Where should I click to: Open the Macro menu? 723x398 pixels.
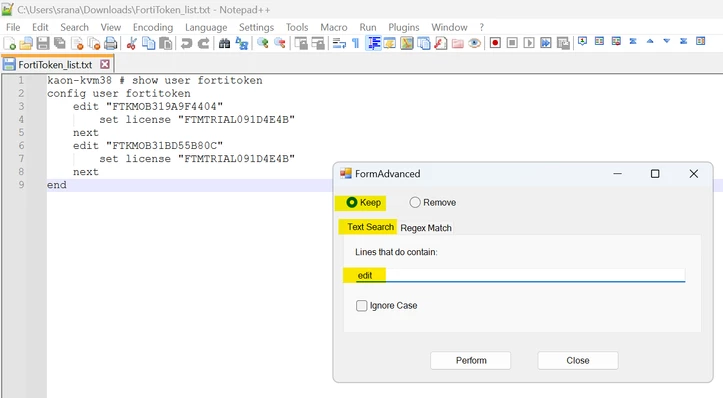(x=334, y=27)
